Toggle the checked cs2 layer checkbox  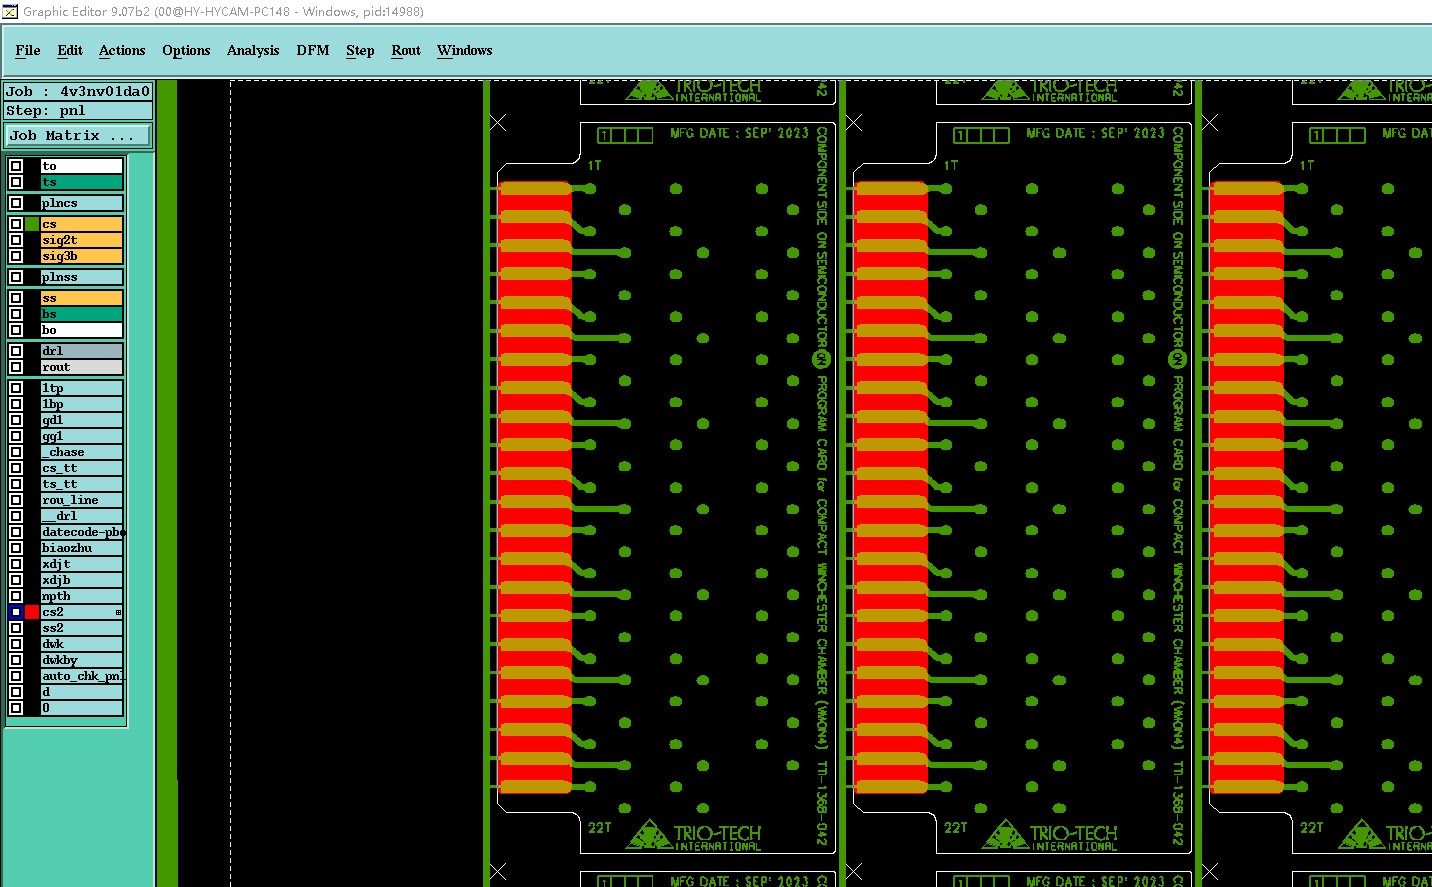point(16,612)
